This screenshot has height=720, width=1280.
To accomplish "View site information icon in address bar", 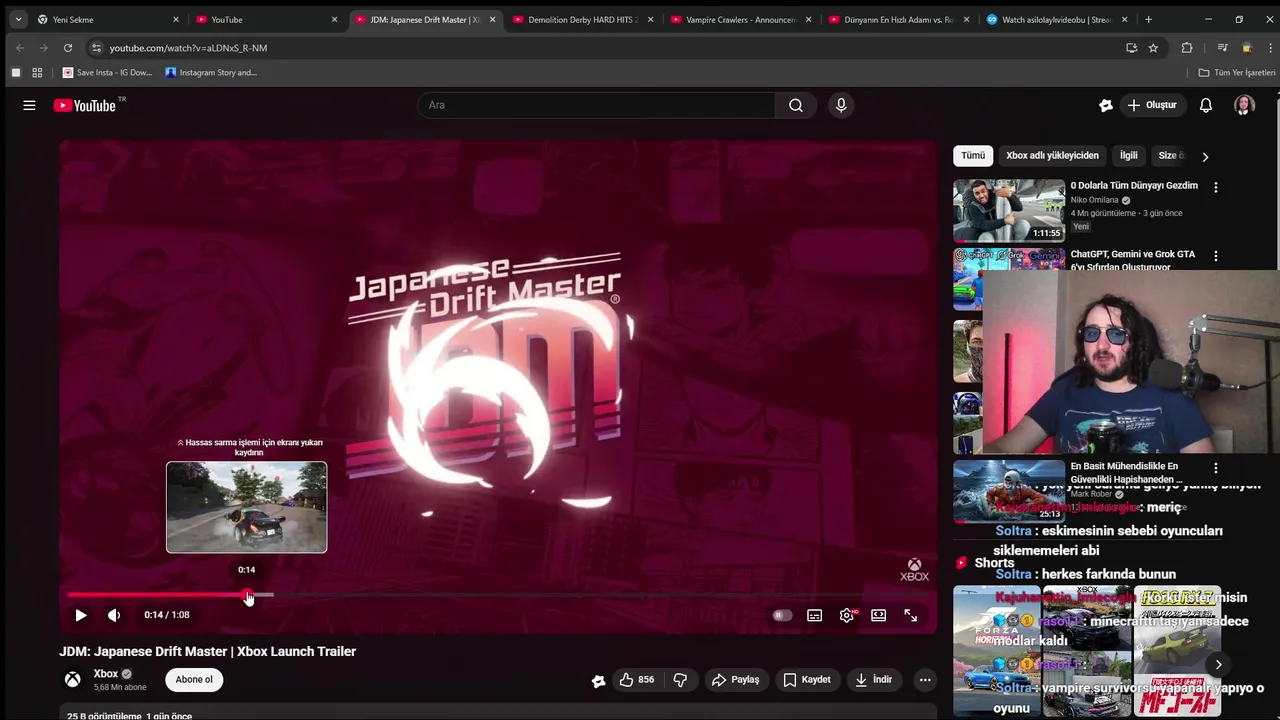I will (x=96, y=47).
